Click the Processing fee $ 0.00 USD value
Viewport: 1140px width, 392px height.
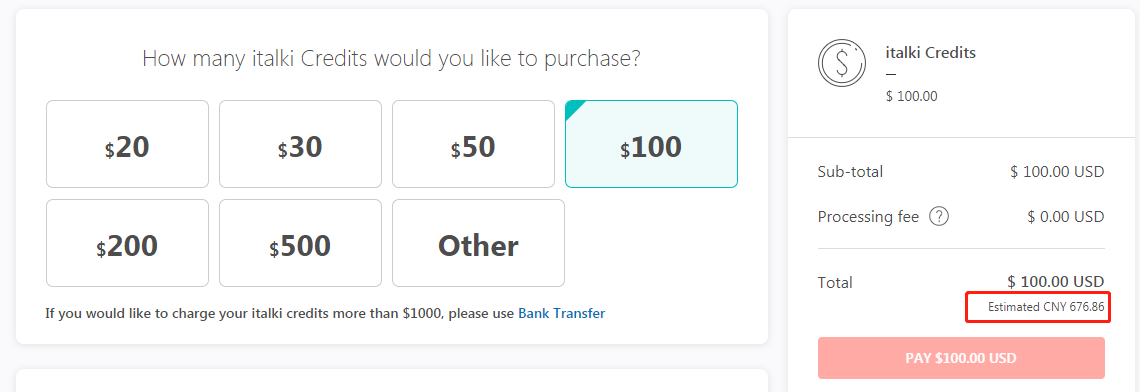(x=1066, y=217)
